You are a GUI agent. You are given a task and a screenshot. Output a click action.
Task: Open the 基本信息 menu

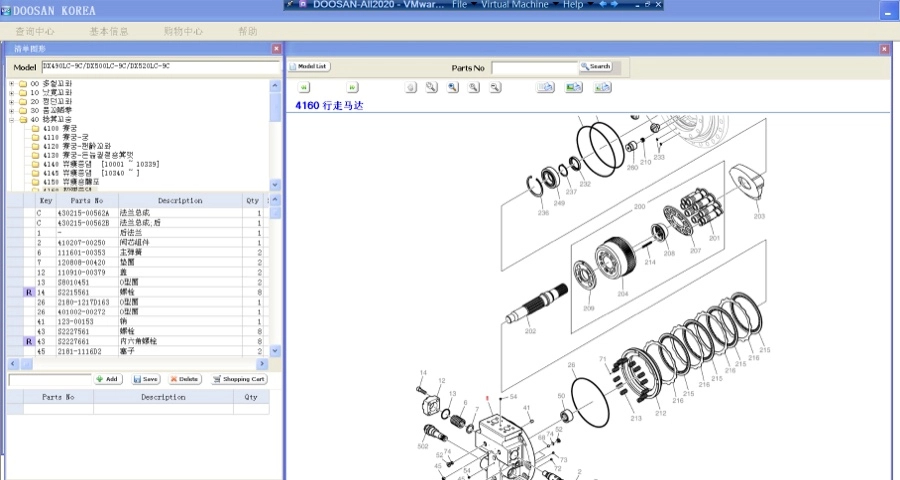[x=109, y=31]
